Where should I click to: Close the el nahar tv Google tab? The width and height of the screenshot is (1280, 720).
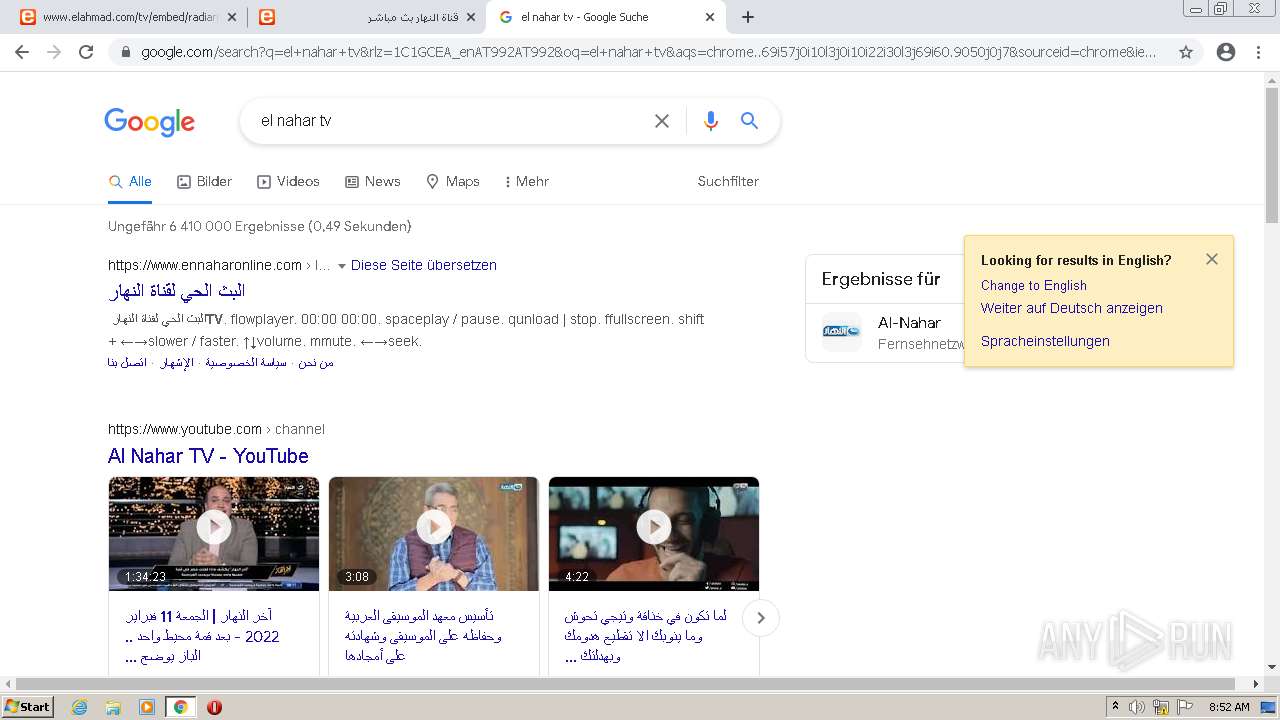[x=710, y=17]
